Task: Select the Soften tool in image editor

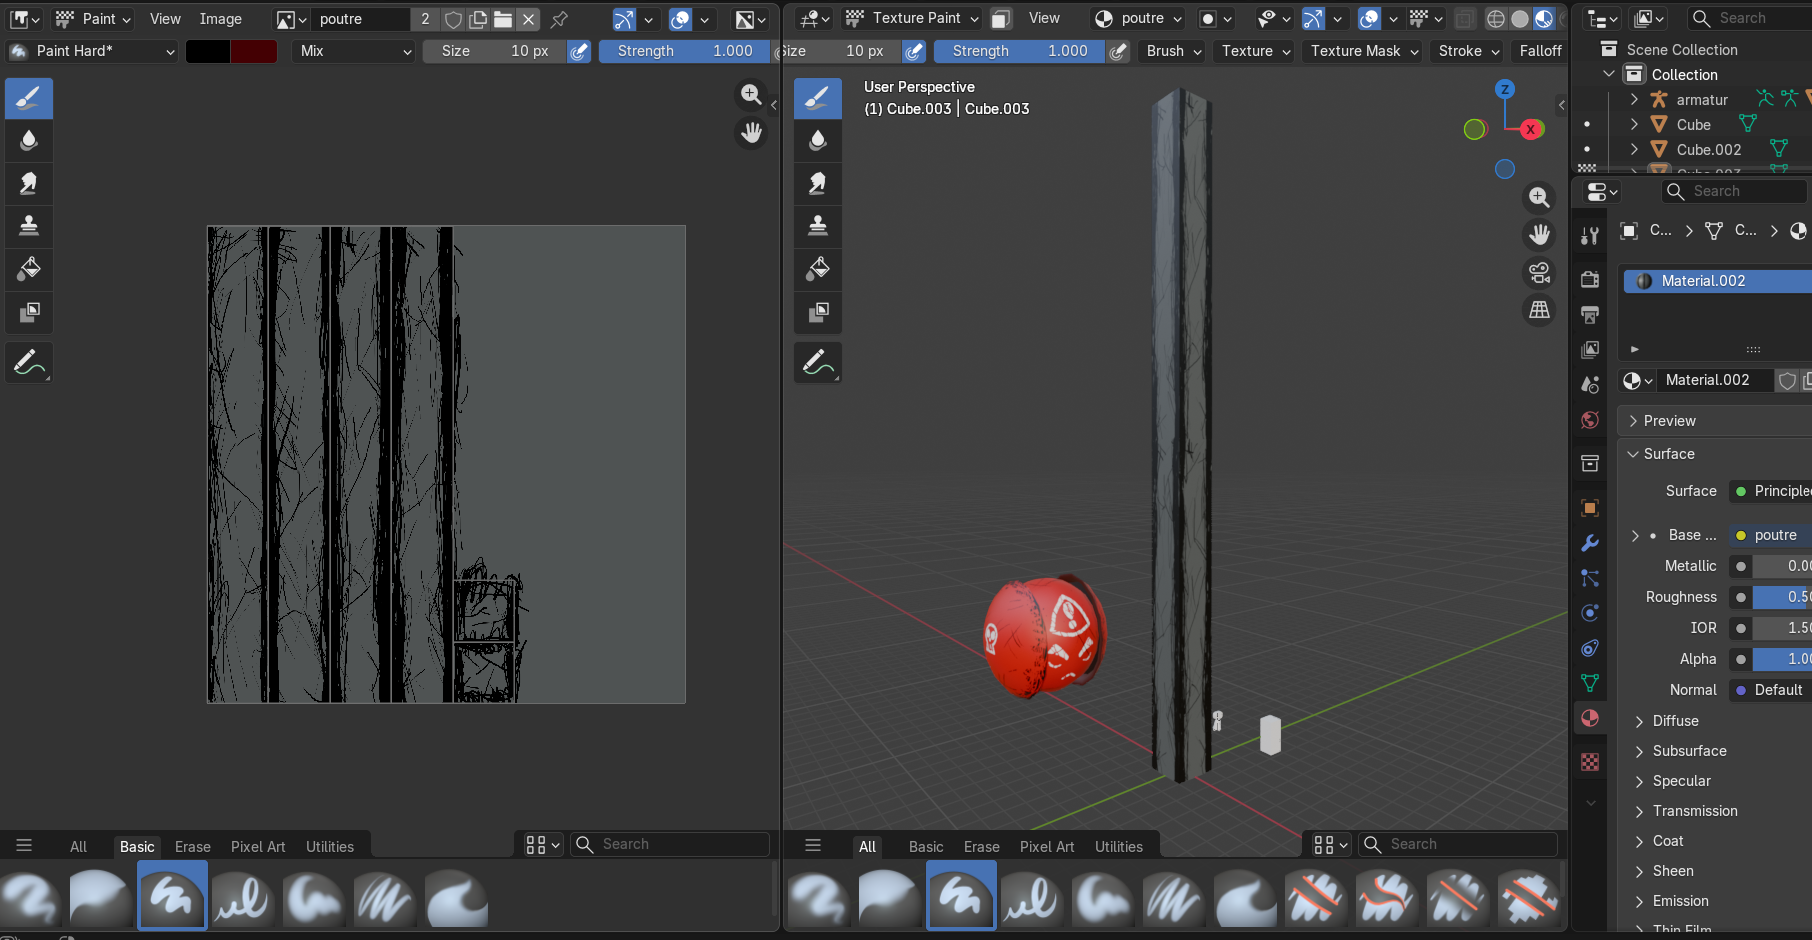Action: click(29, 141)
